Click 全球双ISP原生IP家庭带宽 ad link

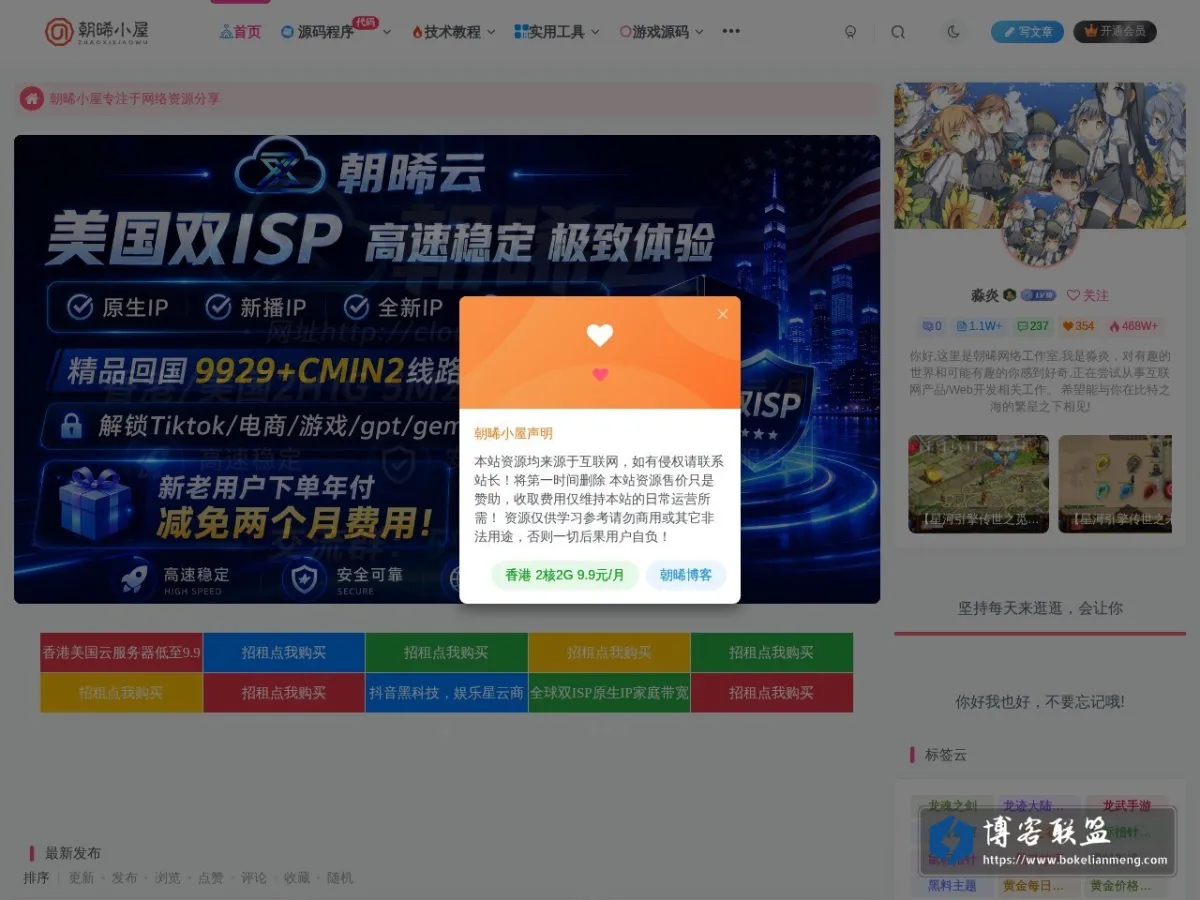(x=609, y=693)
